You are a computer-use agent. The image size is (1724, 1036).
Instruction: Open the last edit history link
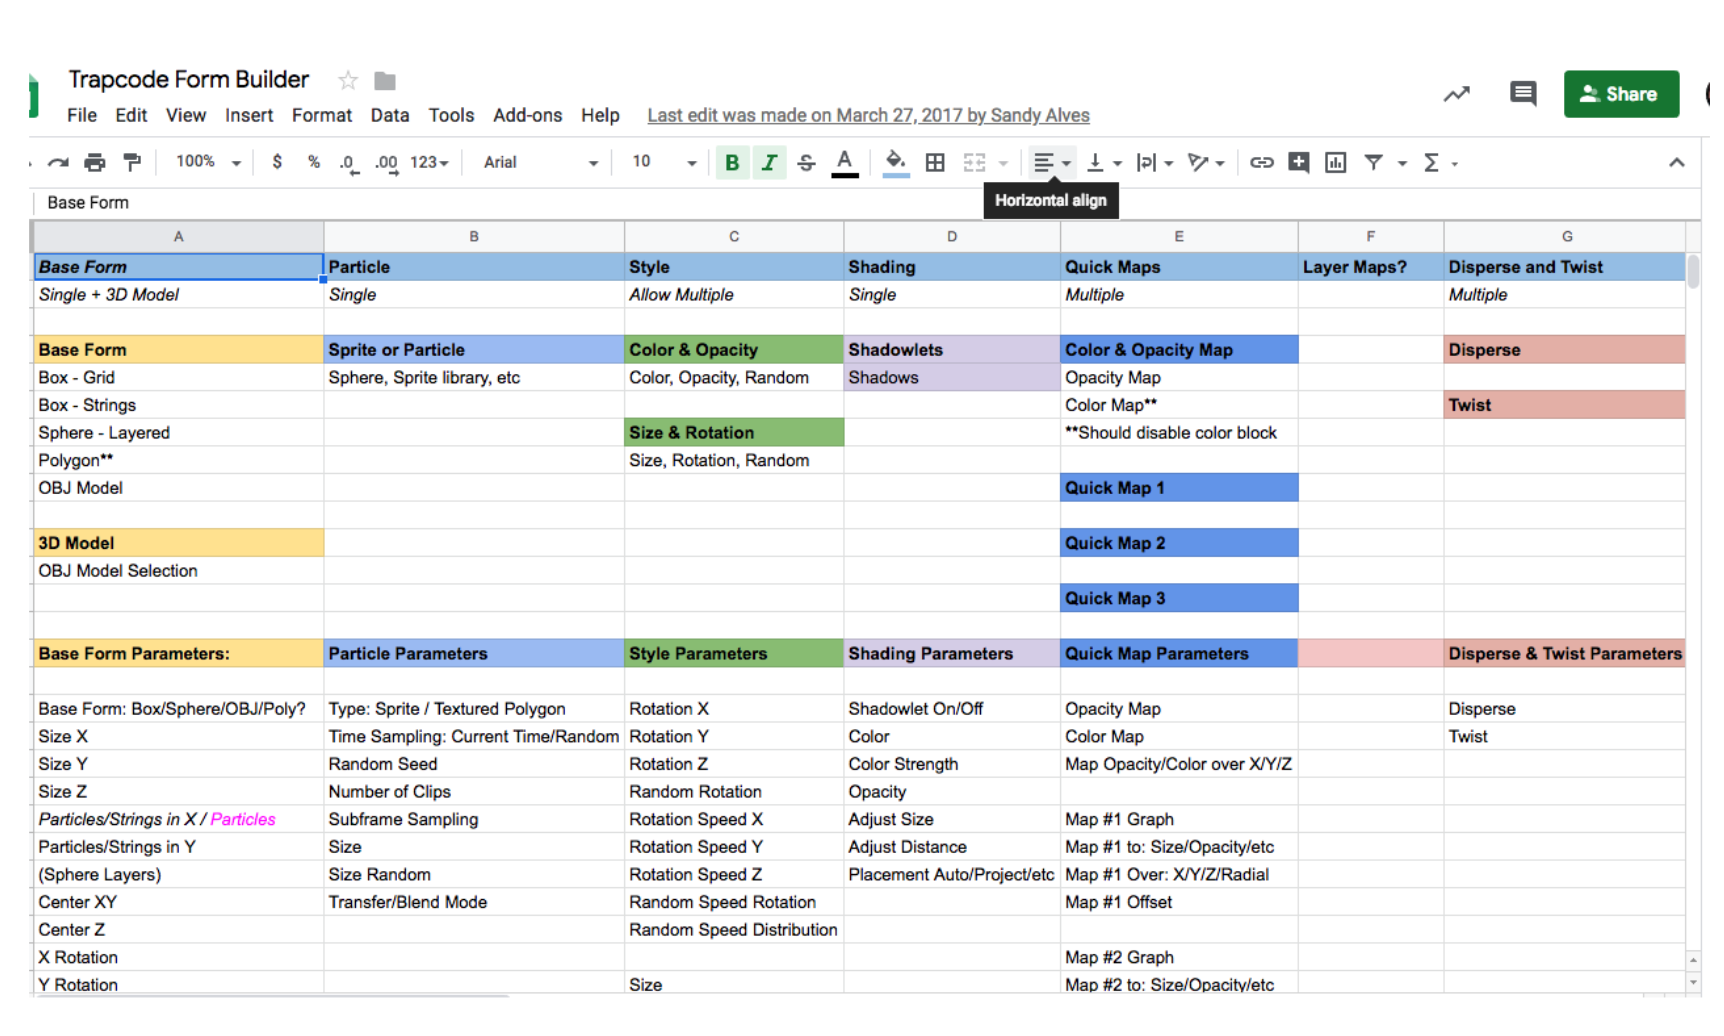[x=868, y=116]
